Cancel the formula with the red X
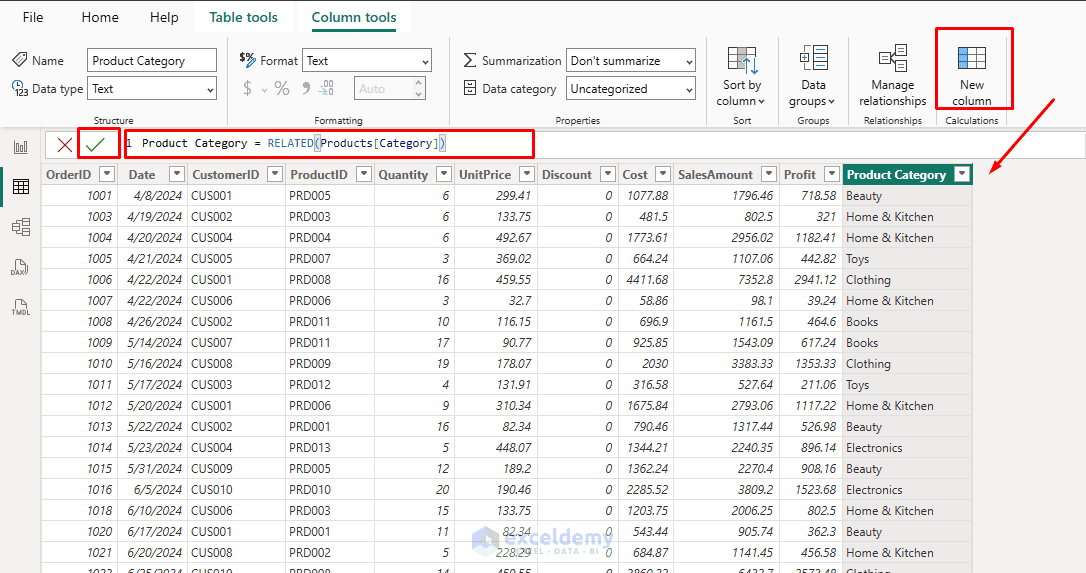 pos(64,144)
